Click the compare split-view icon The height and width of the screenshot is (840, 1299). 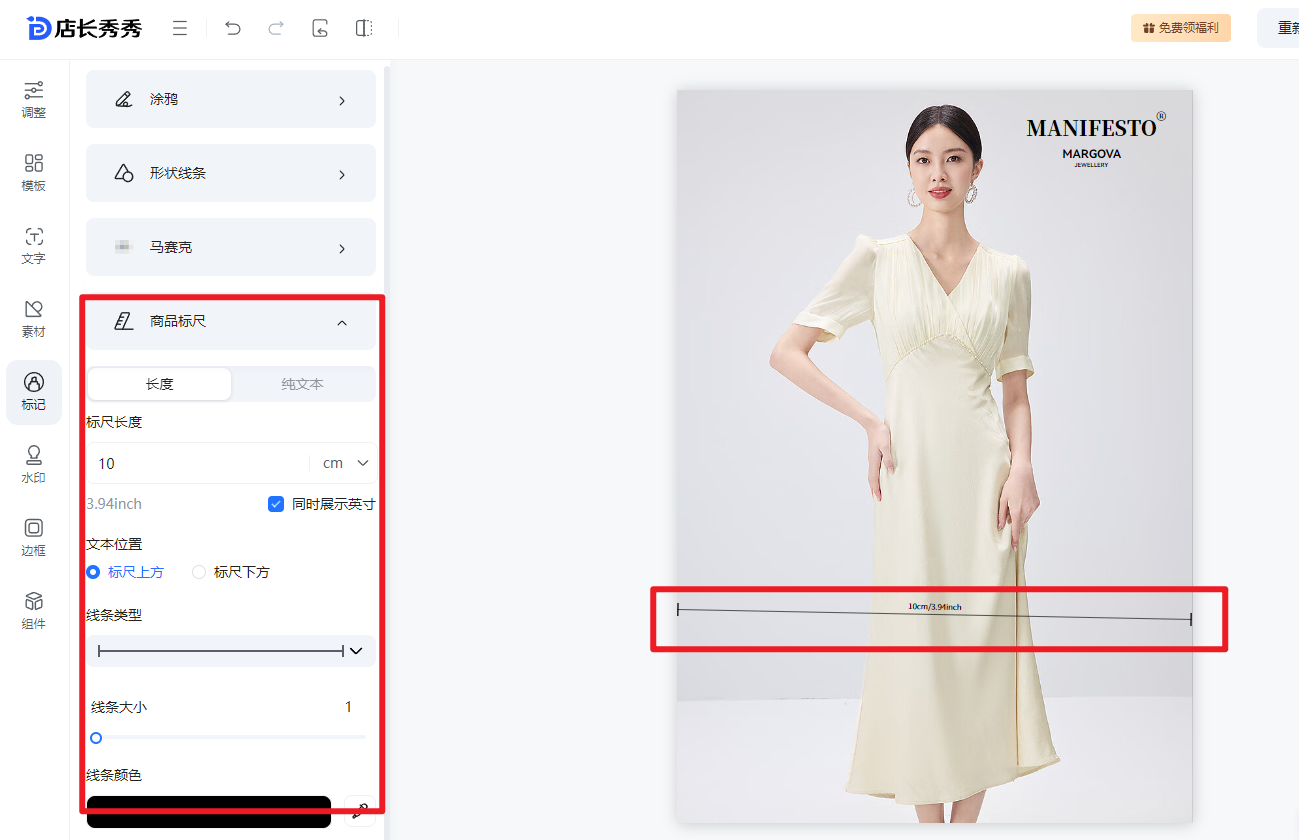coord(364,28)
